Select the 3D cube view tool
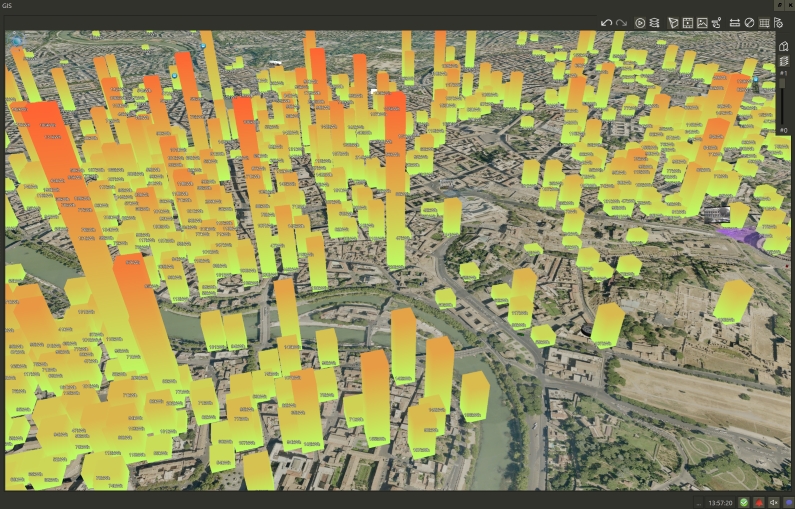Screen dimensions: 795x509 (x=673, y=23)
